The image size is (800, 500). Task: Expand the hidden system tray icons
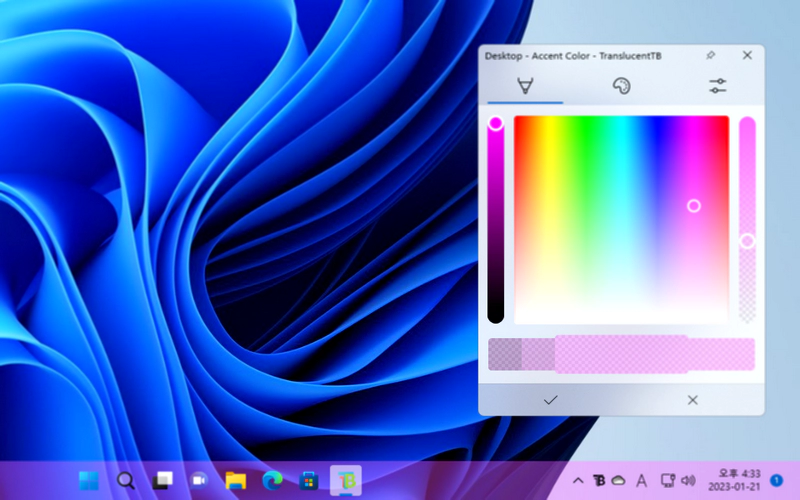click(x=578, y=481)
